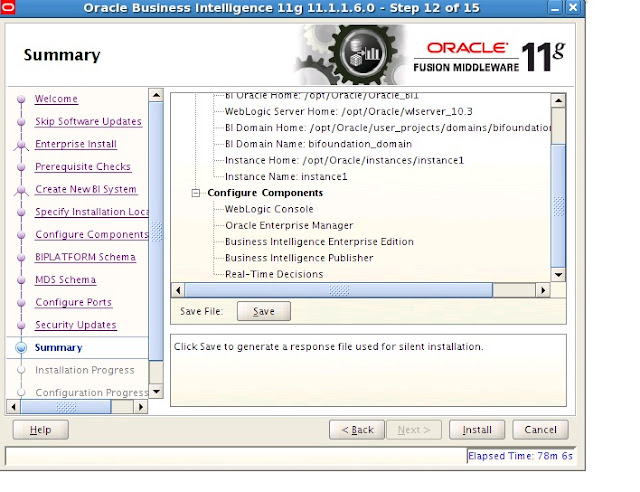The width and height of the screenshot is (640, 492).
Task: Click the Configure Ports step bullet icon
Action: (x=21, y=303)
